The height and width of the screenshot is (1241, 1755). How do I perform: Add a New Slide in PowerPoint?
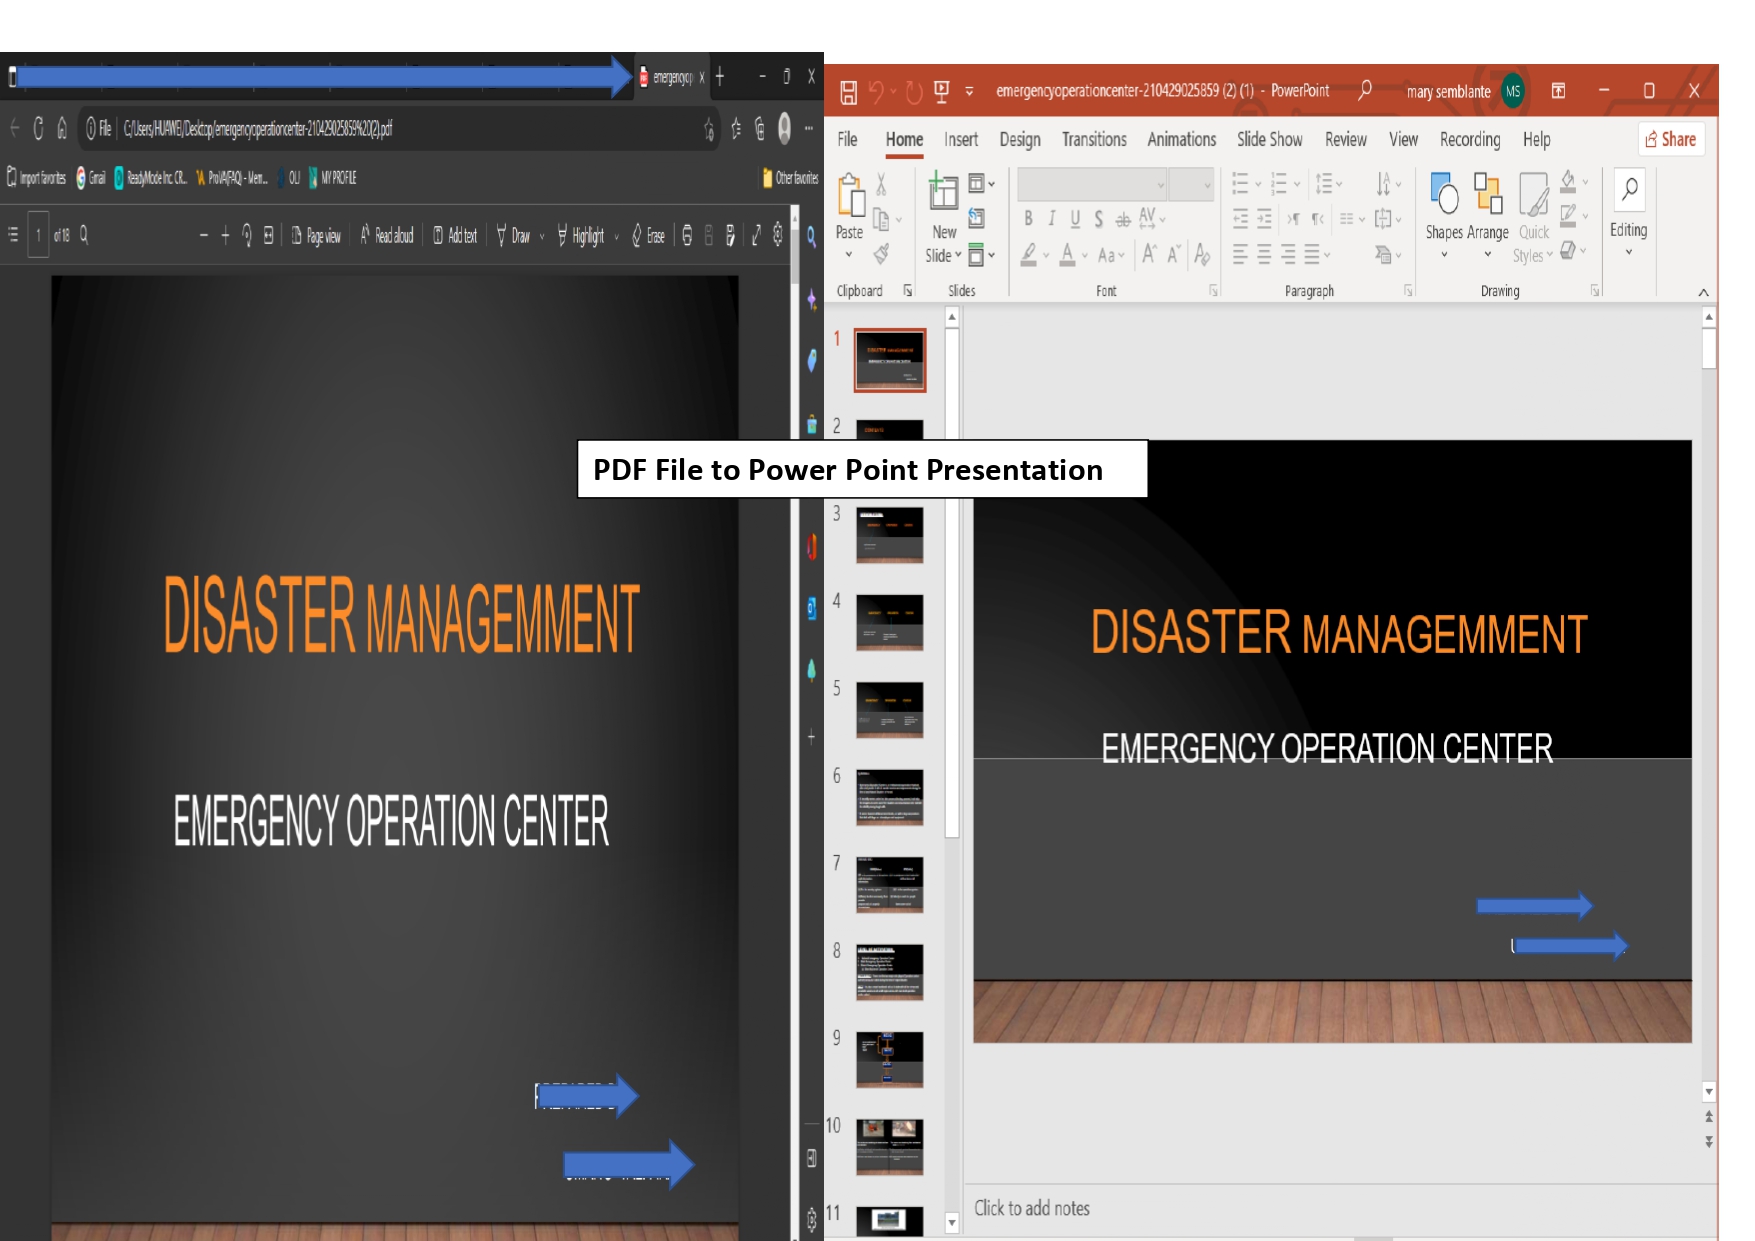pyautogui.click(x=943, y=217)
